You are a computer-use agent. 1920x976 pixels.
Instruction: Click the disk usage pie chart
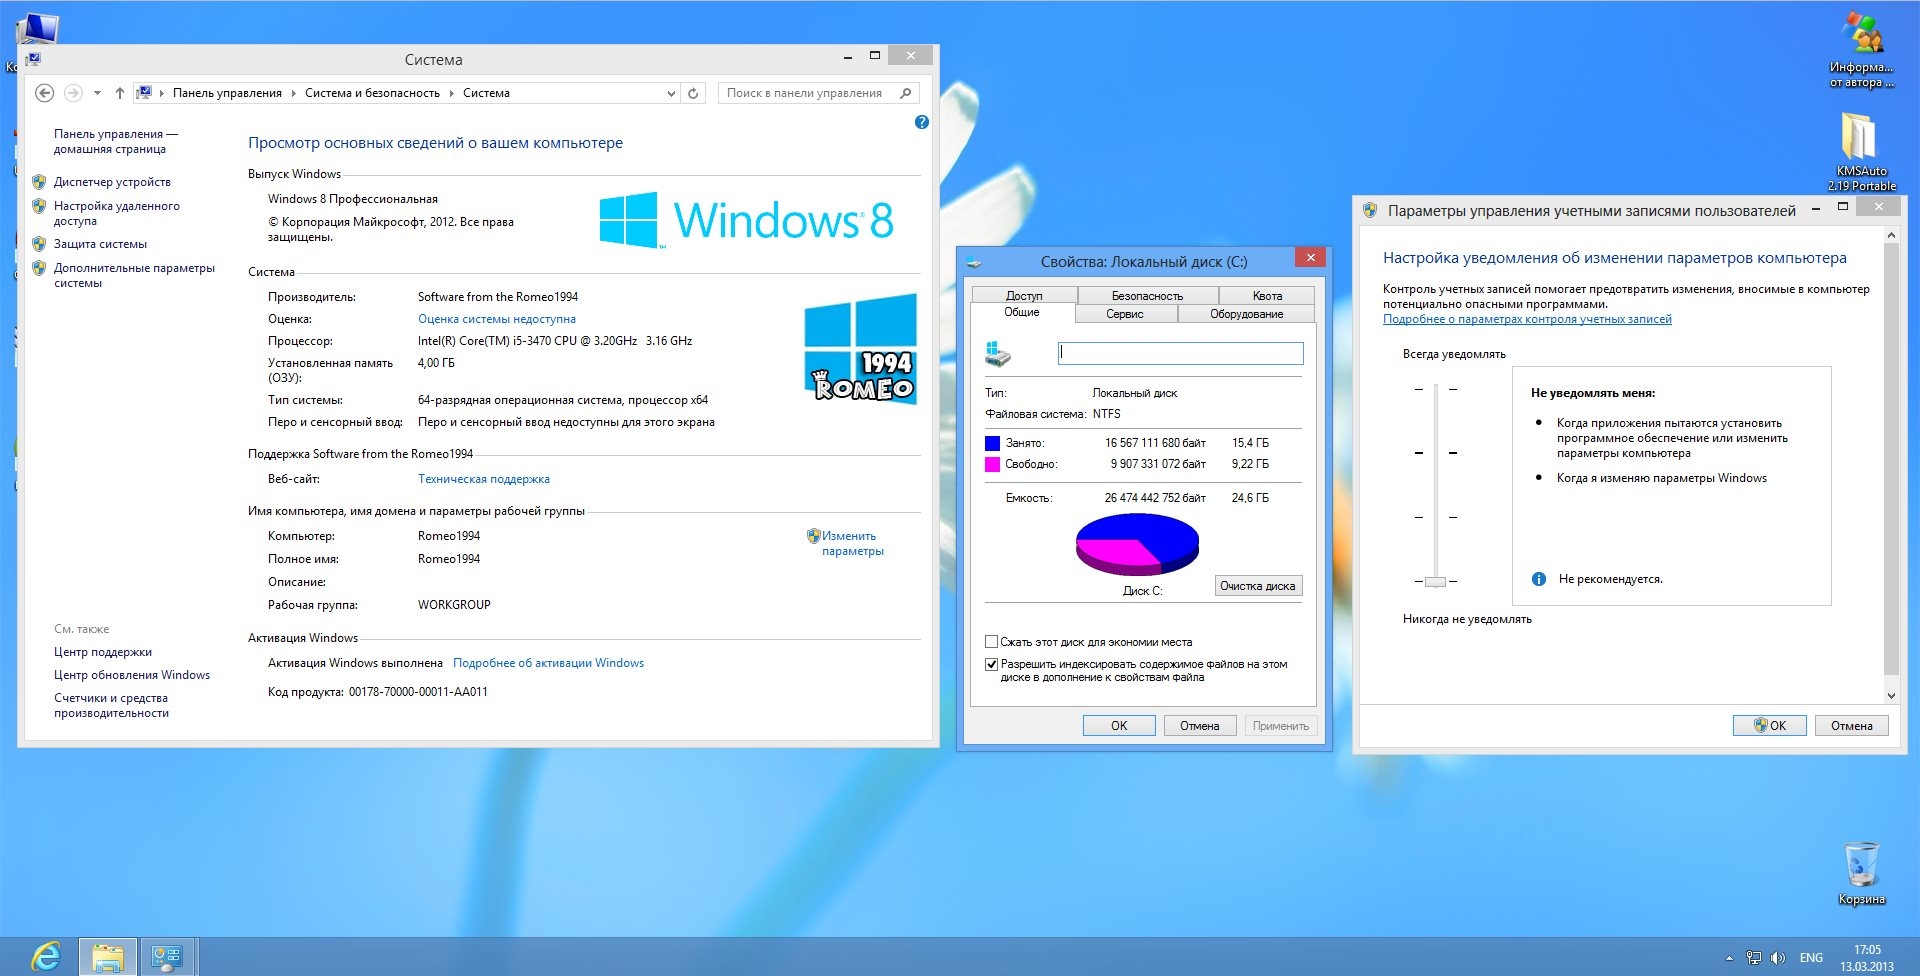point(1137,543)
